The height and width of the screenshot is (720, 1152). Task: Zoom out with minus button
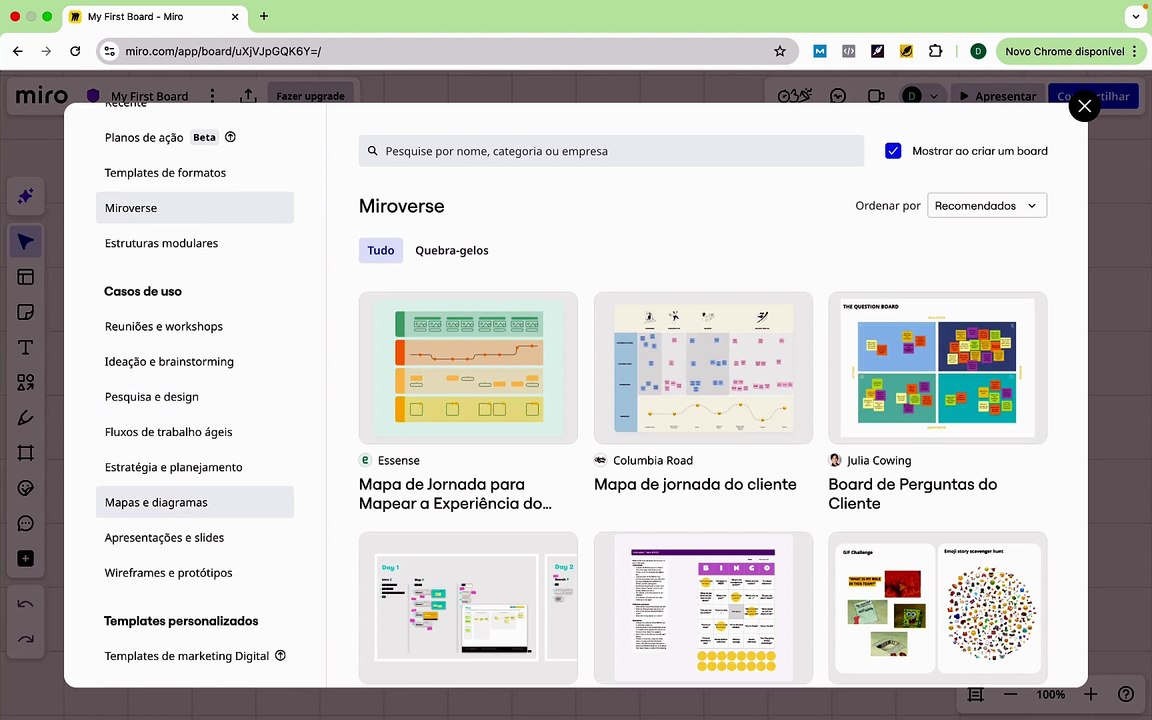coord(1011,694)
